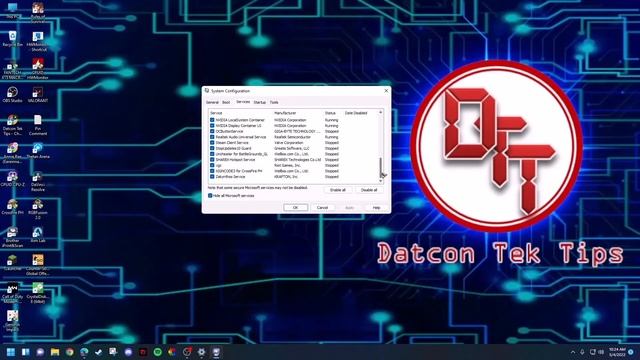
Task: Open the Pin Comment text file icon
Action: click(x=38, y=124)
